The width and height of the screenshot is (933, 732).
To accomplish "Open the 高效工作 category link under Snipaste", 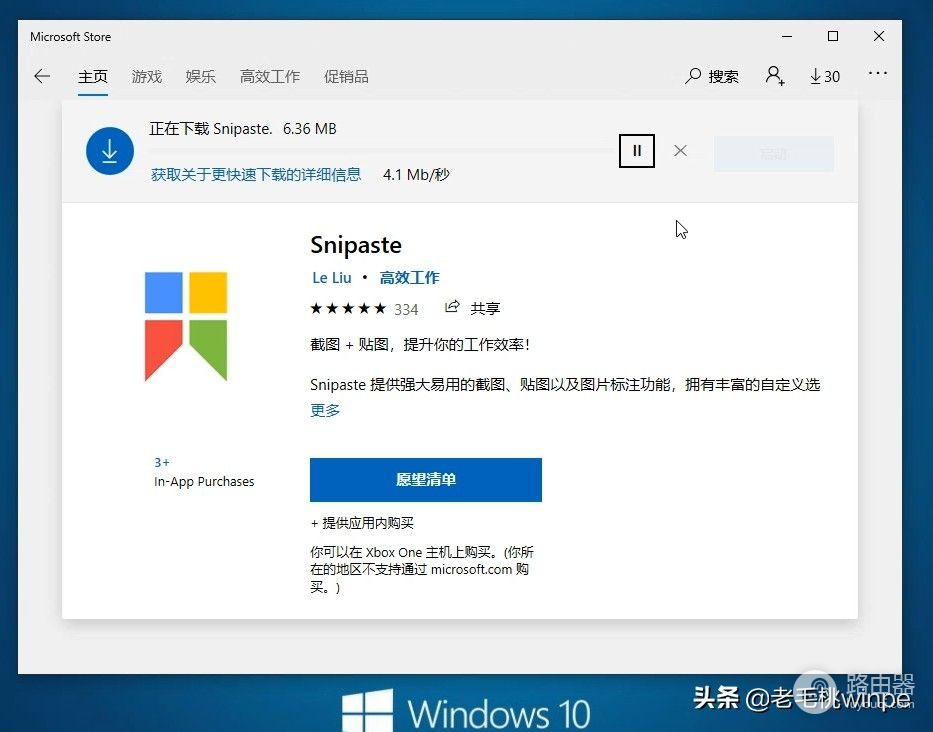I will click(409, 278).
